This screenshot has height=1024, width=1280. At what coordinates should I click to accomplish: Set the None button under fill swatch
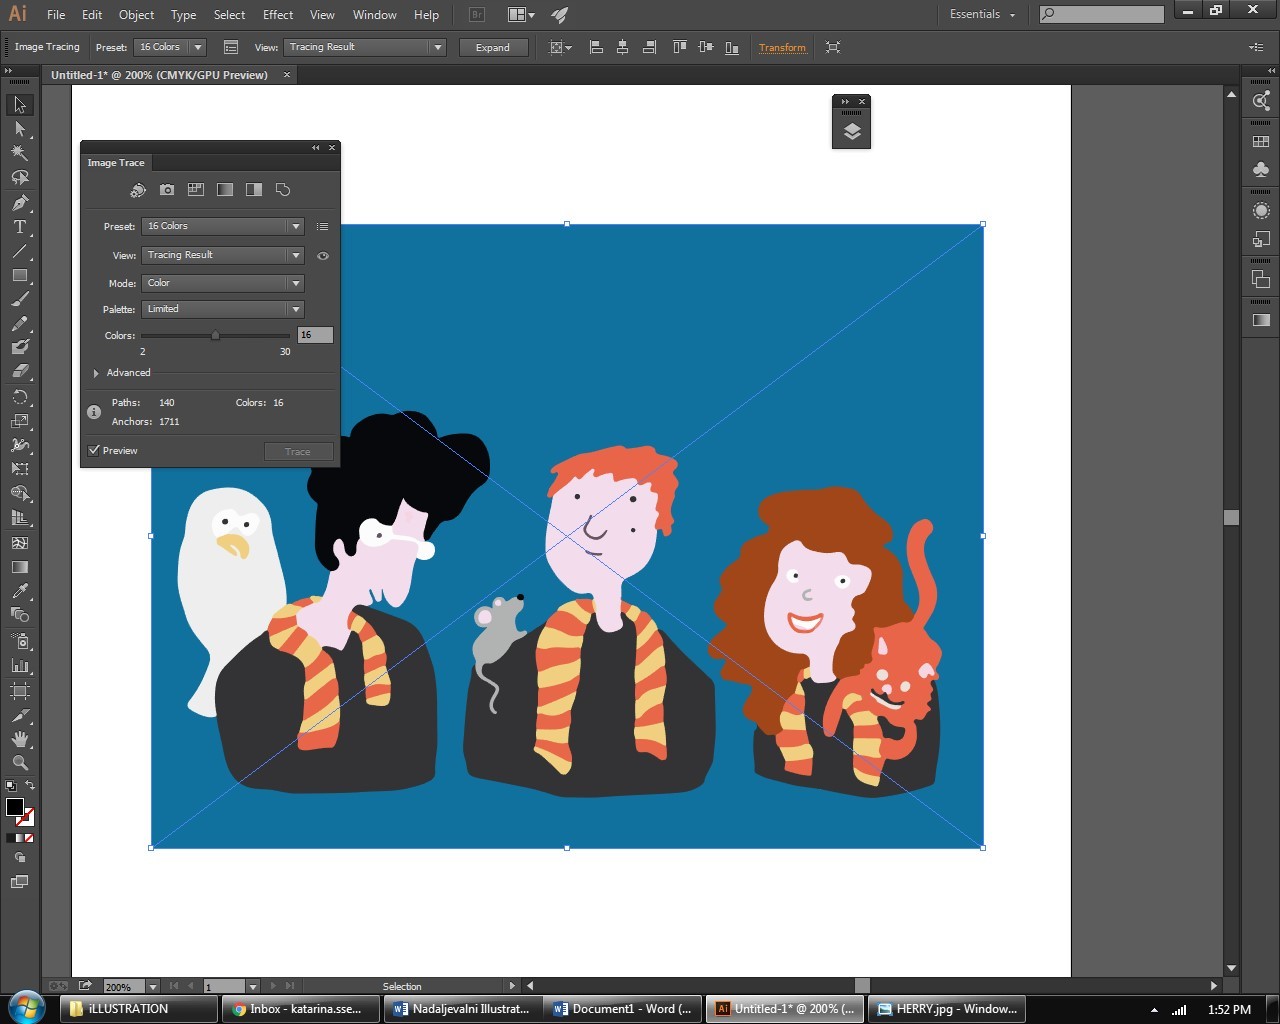tap(29, 838)
